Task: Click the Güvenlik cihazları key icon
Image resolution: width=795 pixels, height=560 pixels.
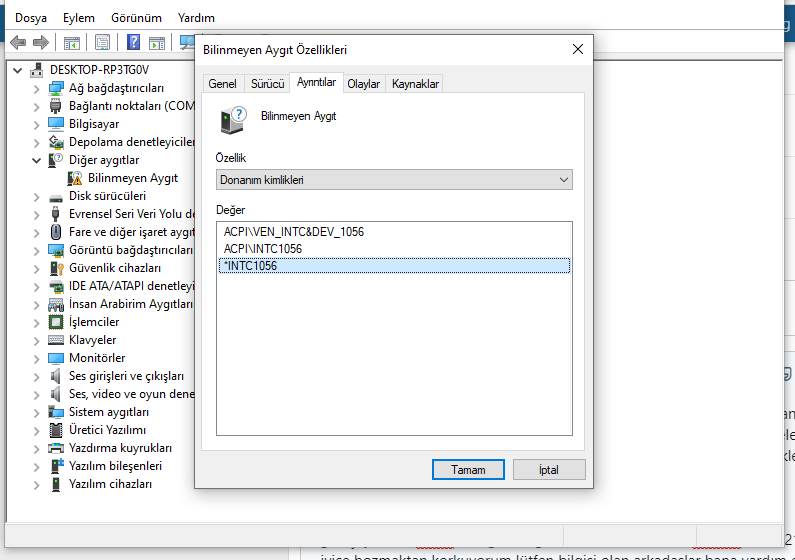Action: [x=56, y=268]
